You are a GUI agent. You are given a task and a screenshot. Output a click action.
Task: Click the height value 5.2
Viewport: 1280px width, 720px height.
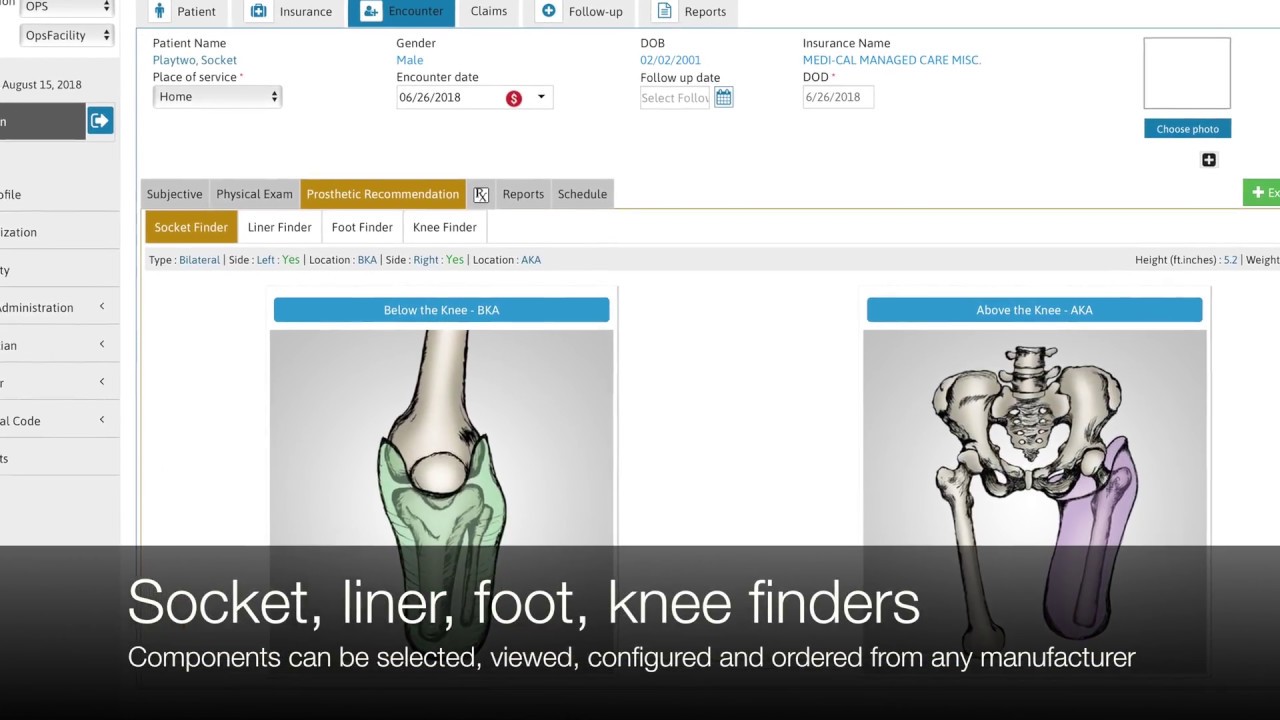(x=1230, y=260)
